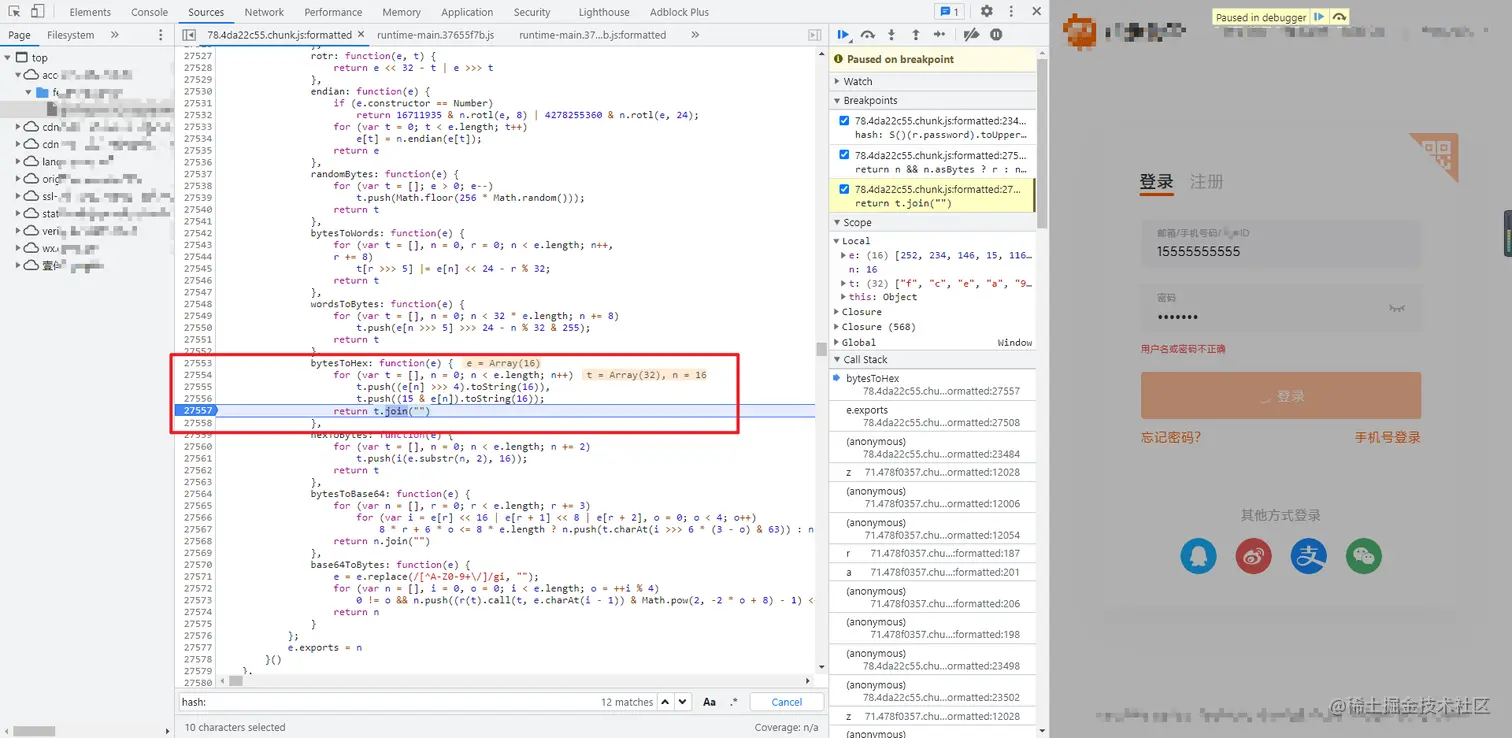Uncheck the return n && n.asBytes breakpoint
This screenshot has height=738, width=1512.
(844, 155)
